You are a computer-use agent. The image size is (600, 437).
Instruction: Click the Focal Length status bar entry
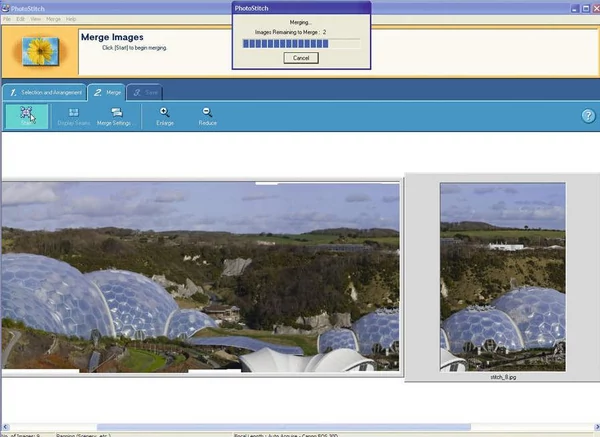pos(286,435)
